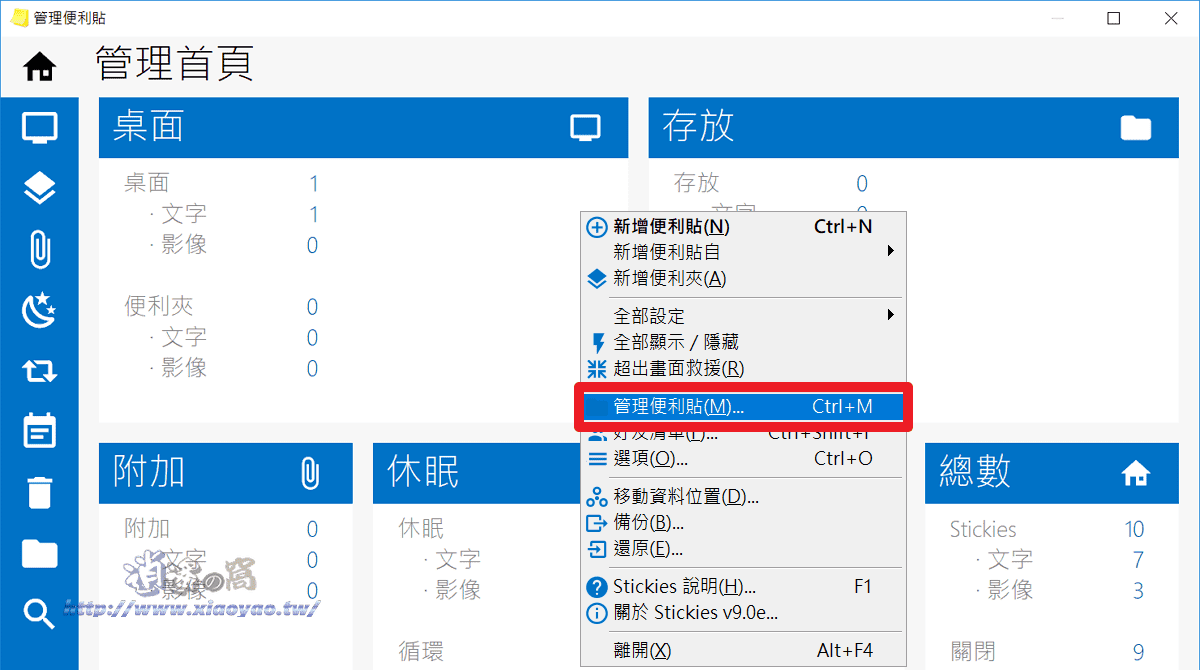
Task: Select the desktop monitor icon in the sidebar
Action: tap(40, 127)
